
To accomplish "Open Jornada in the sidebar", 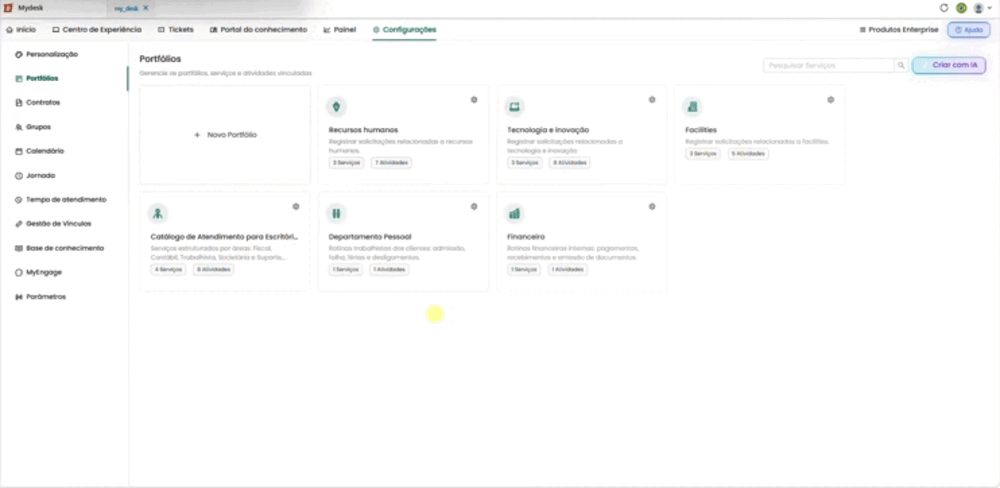I will click(x=35, y=175).
